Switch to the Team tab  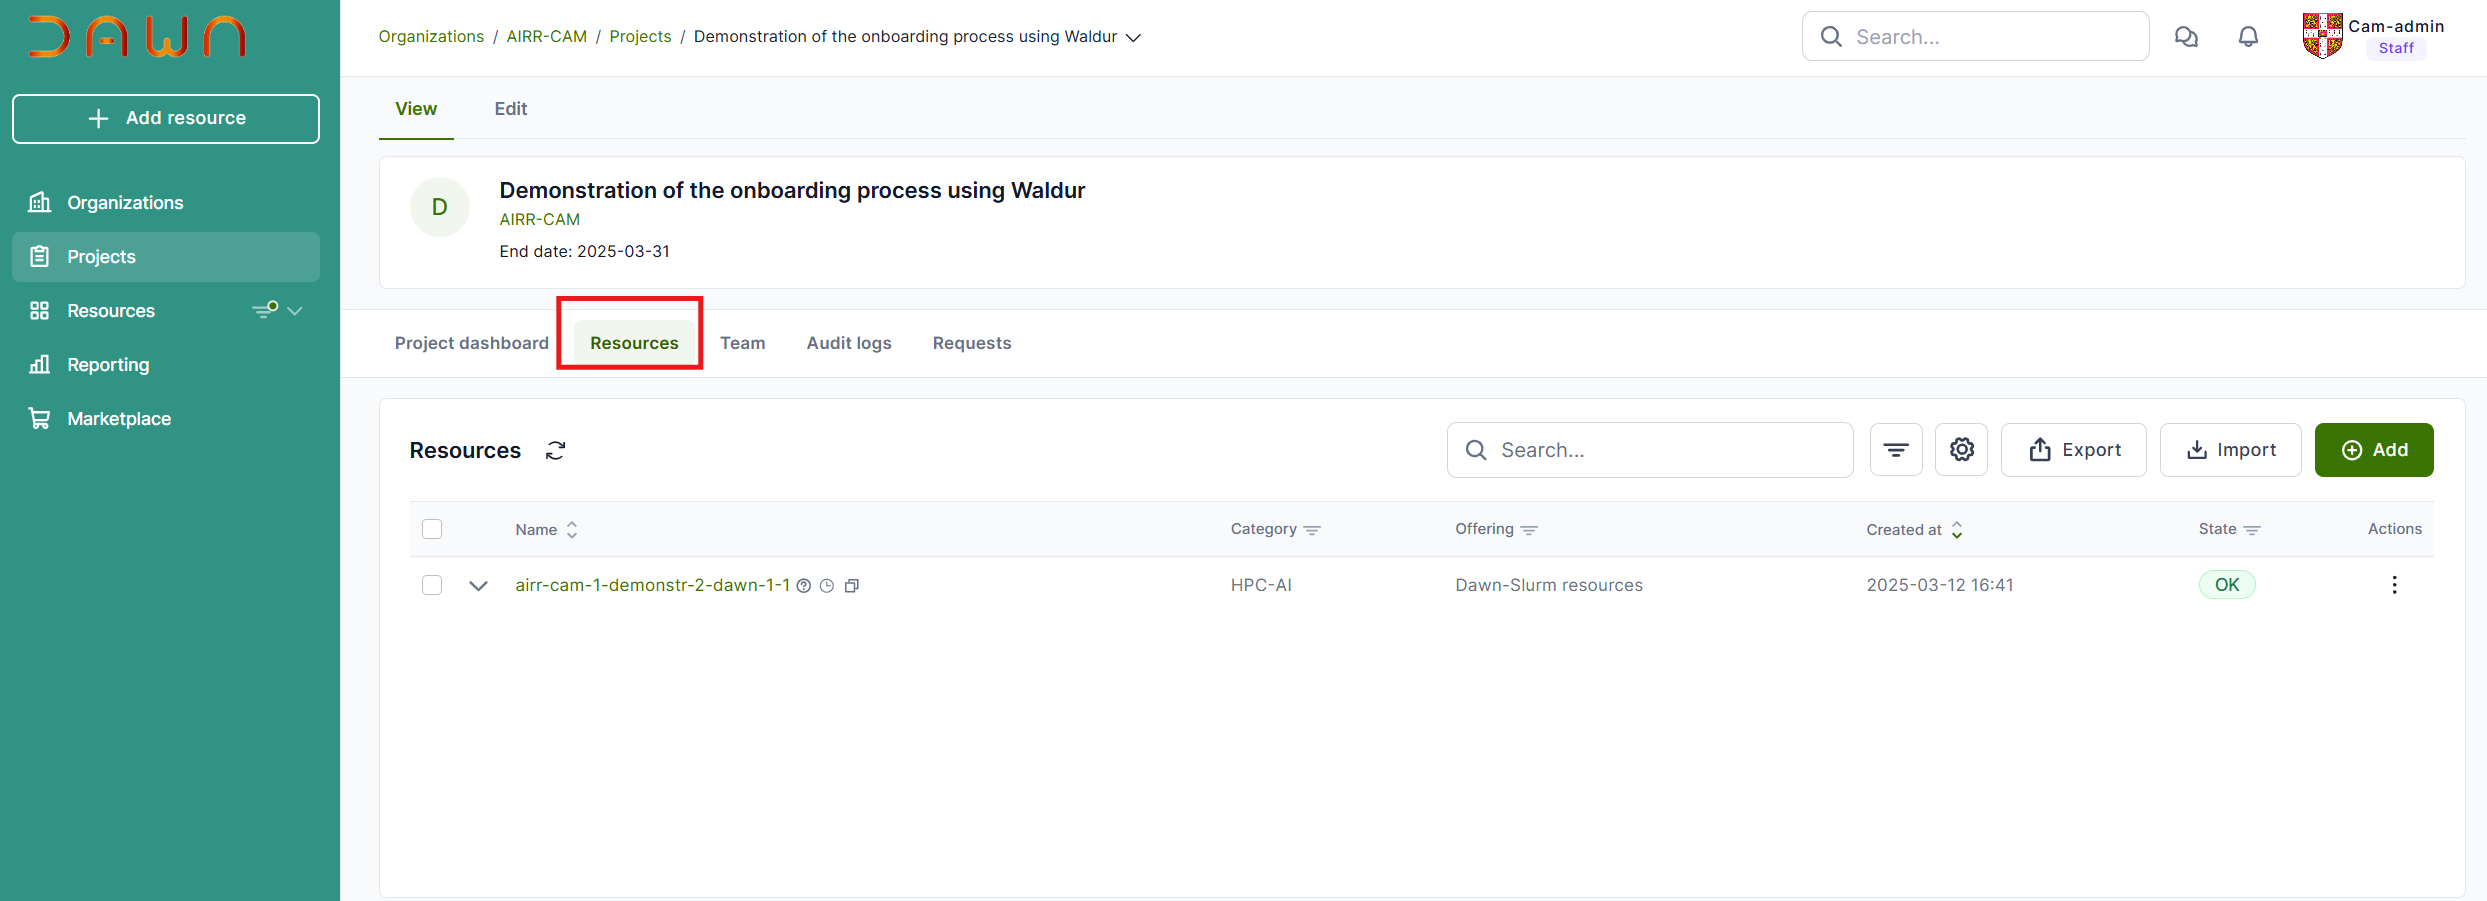(742, 343)
